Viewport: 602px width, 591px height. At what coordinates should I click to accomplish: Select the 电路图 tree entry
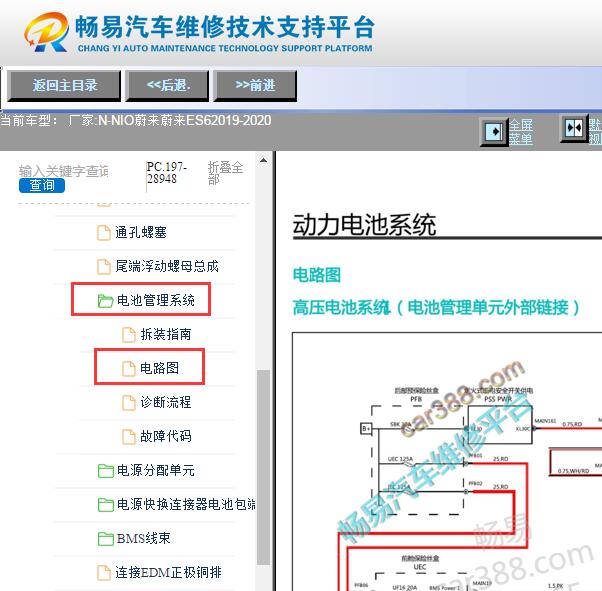coord(159,368)
